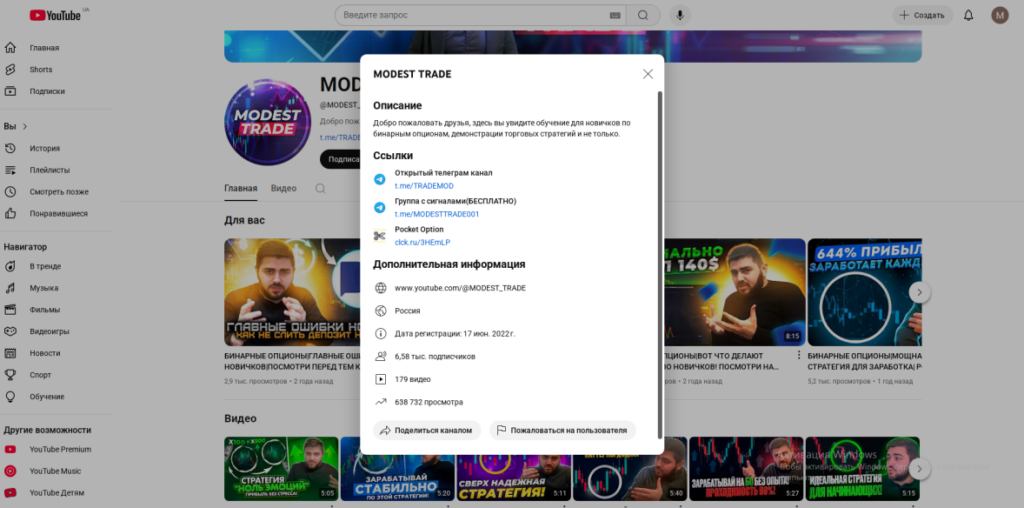Open the 8:15 video thumbnail
This screenshot has width=1024, height=508.
pyautogui.click(x=735, y=292)
